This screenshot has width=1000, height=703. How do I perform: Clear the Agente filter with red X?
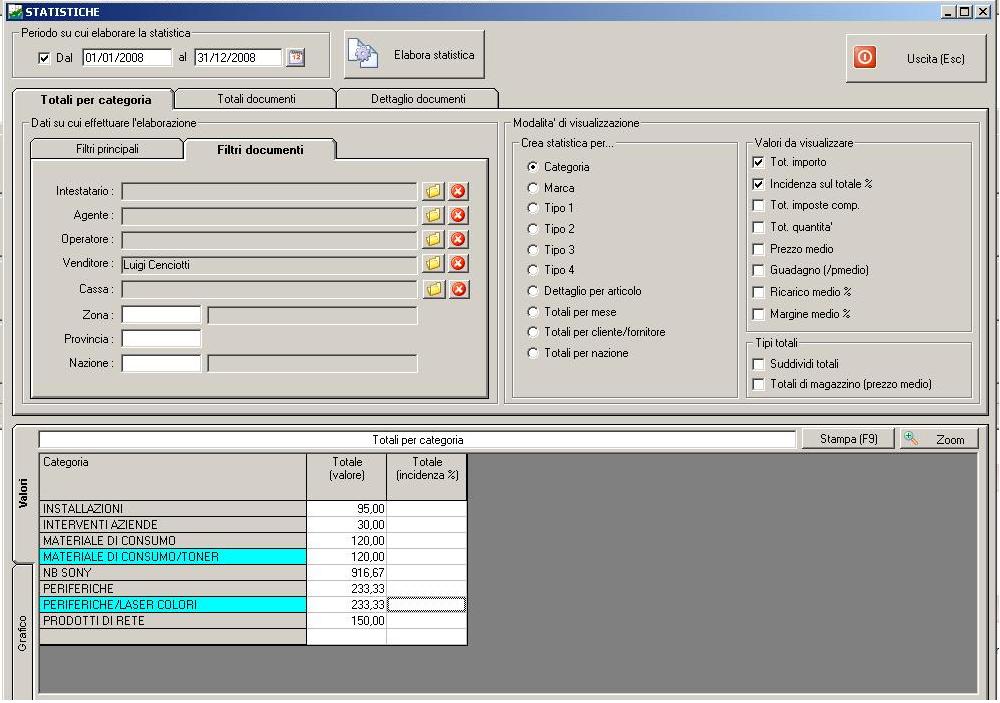pyautogui.click(x=458, y=215)
